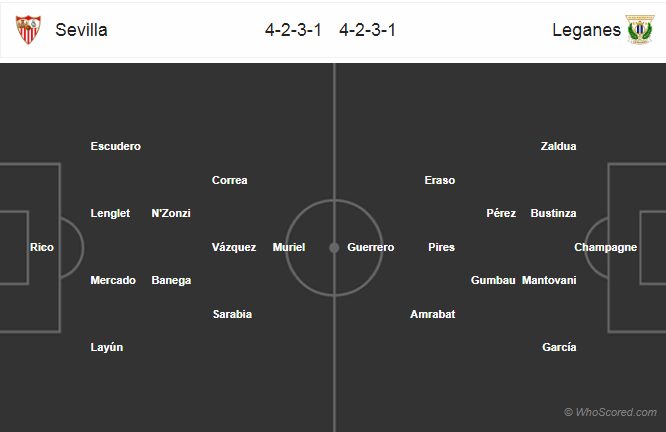This screenshot has width=666, height=432.
Task: Click Amrabat on Leganes's wing
Action: click(432, 314)
